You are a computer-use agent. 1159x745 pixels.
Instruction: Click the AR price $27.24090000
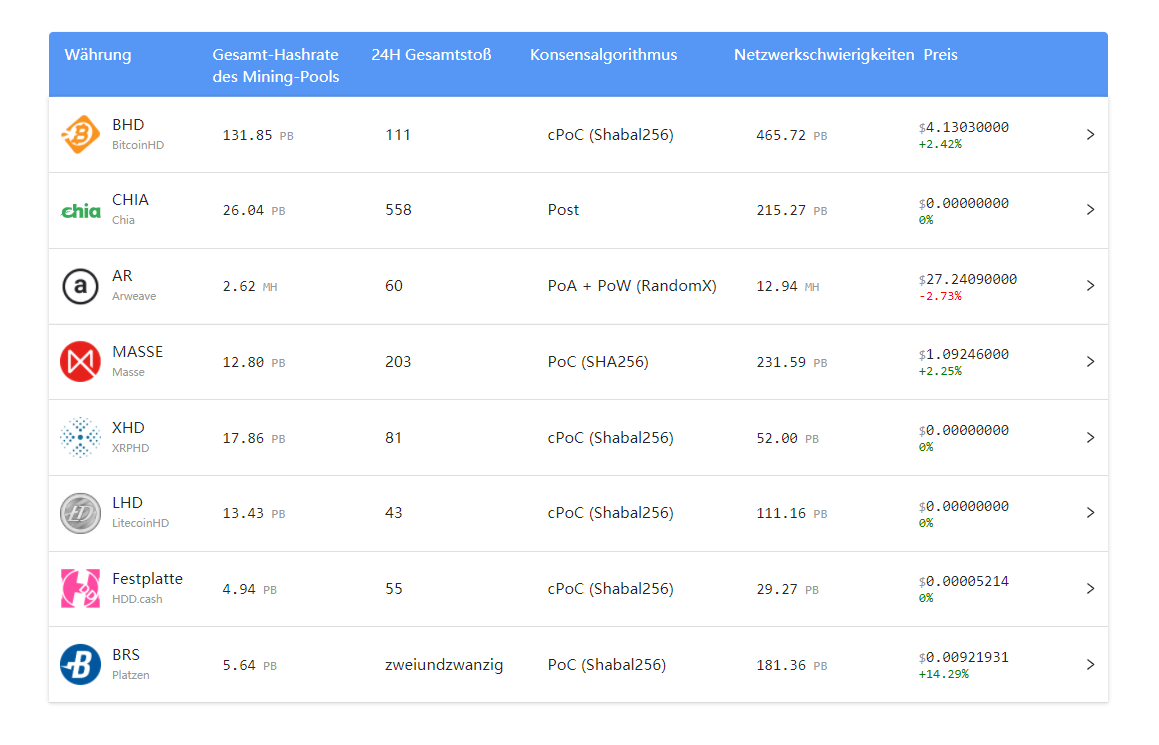tap(968, 279)
